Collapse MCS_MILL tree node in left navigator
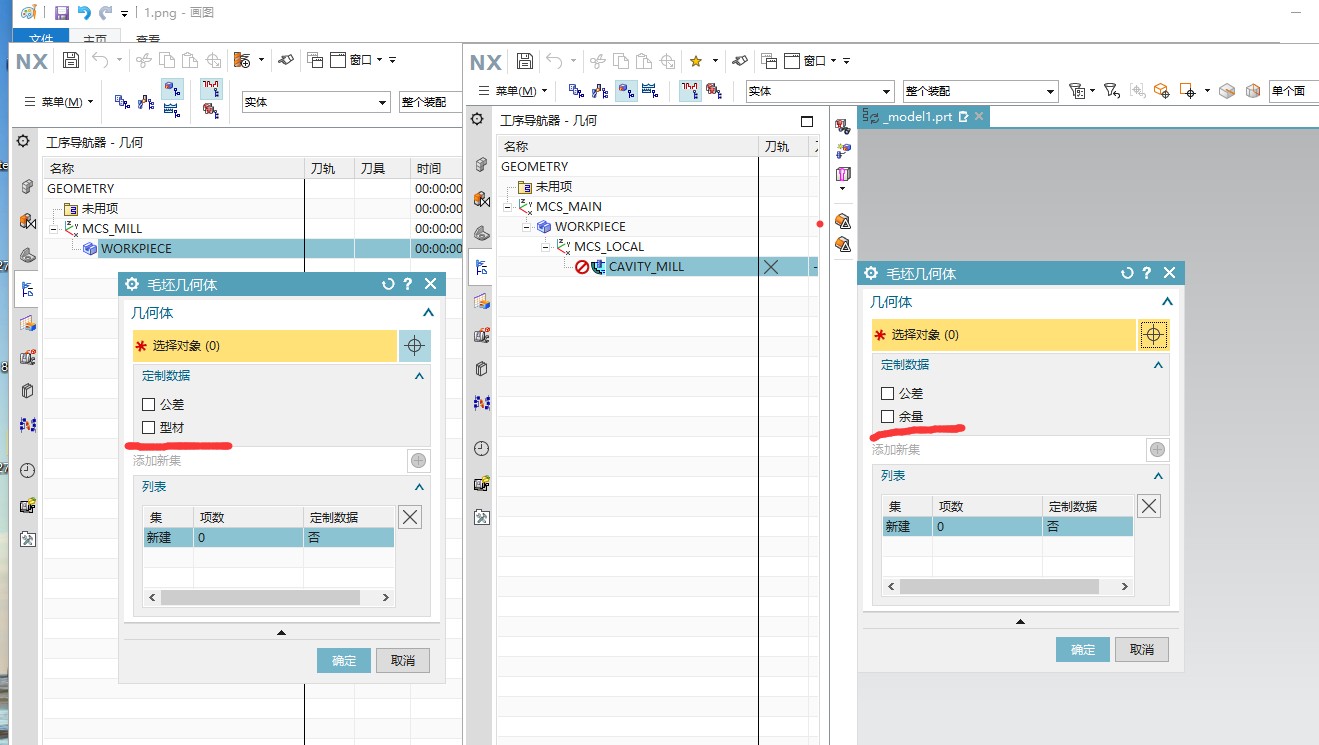The image size is (1319, 745). point(53,228)
